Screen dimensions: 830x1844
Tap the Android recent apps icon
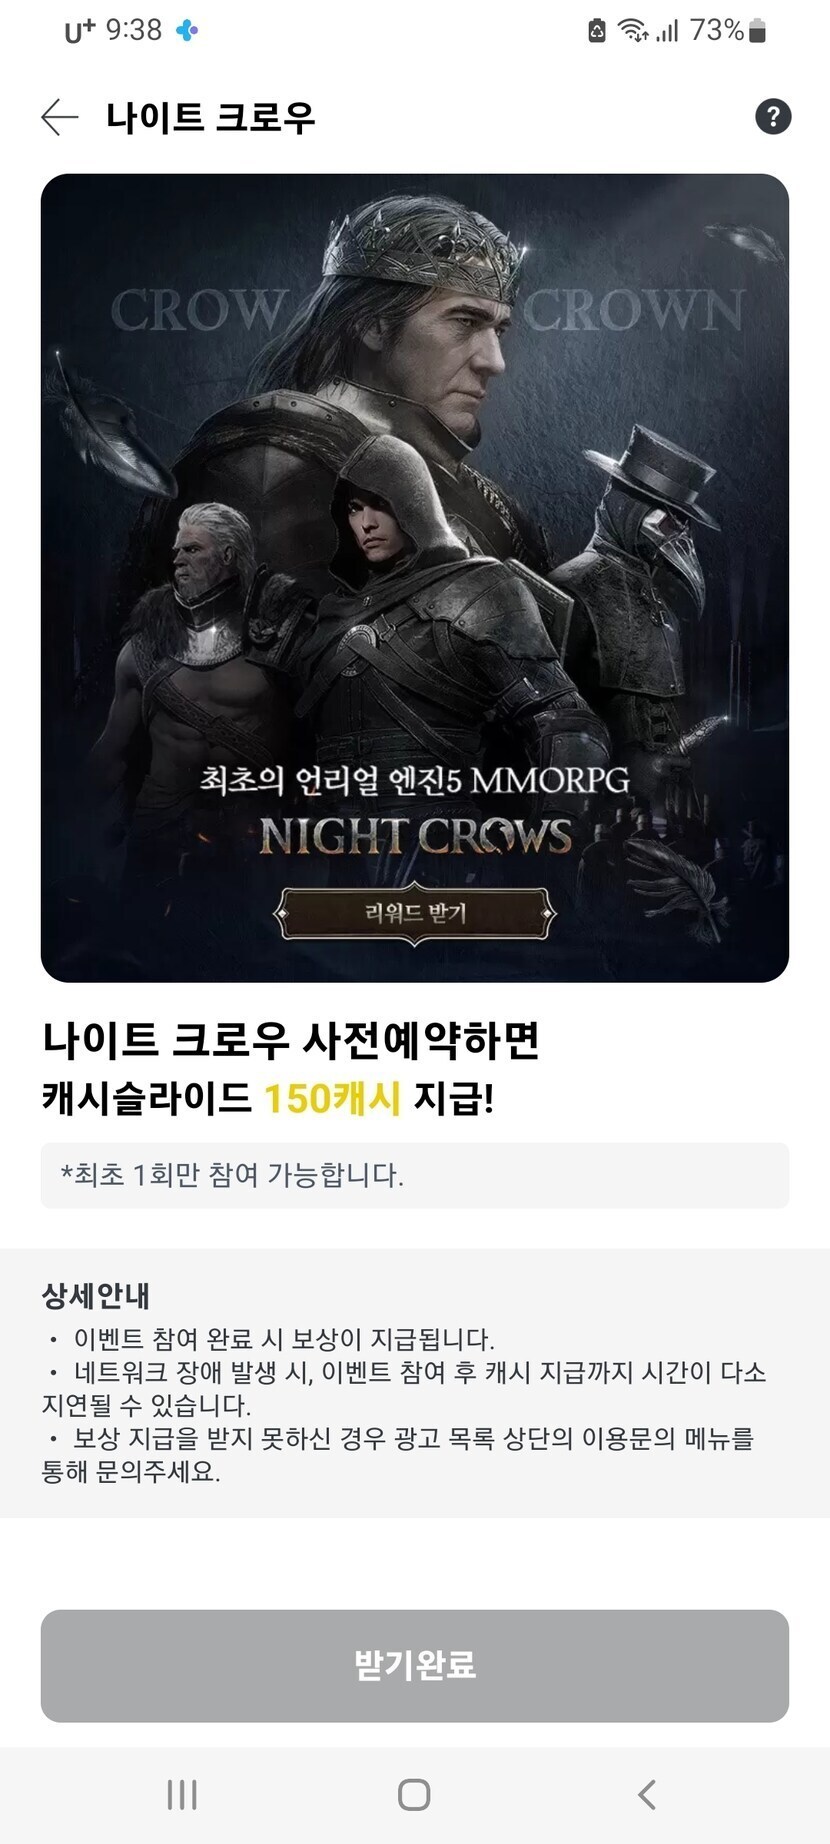182,1795
